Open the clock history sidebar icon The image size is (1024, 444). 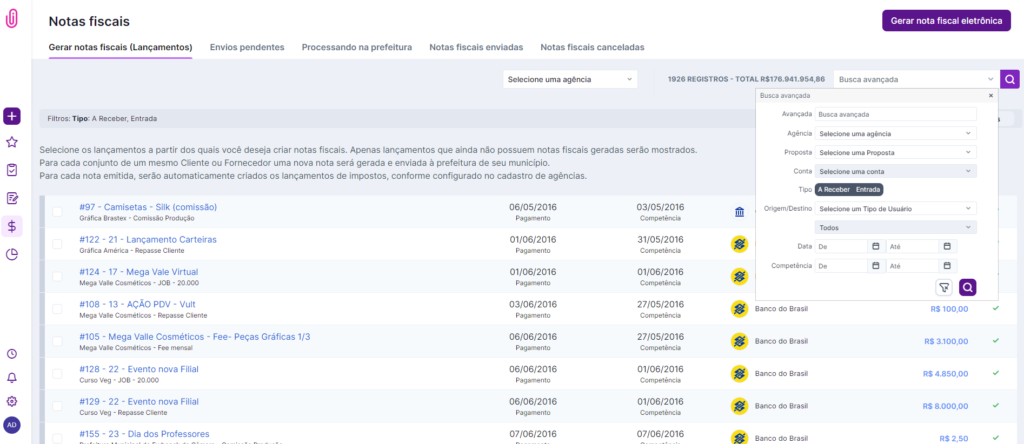tap(12, 354)
